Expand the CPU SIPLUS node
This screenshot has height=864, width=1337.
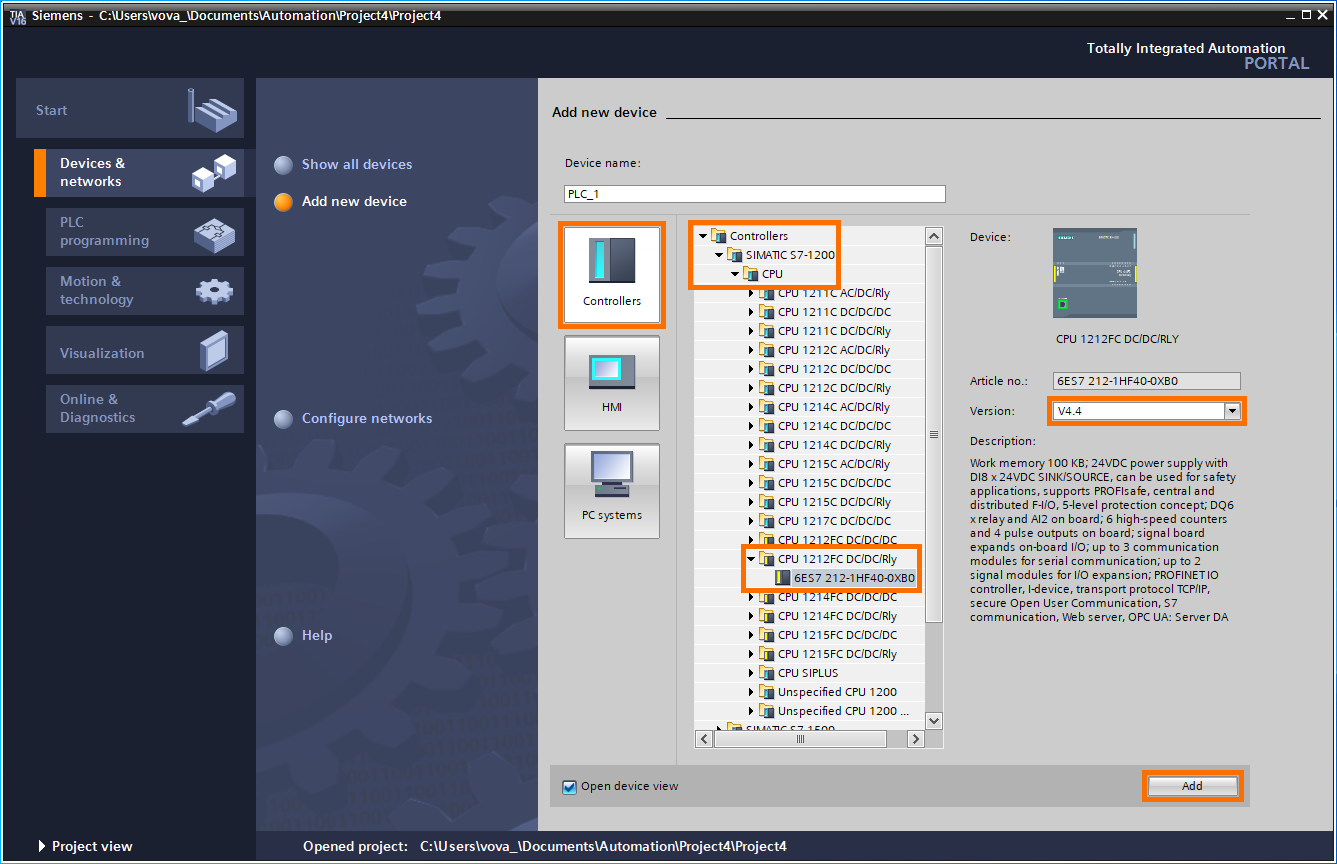[751, 673]
